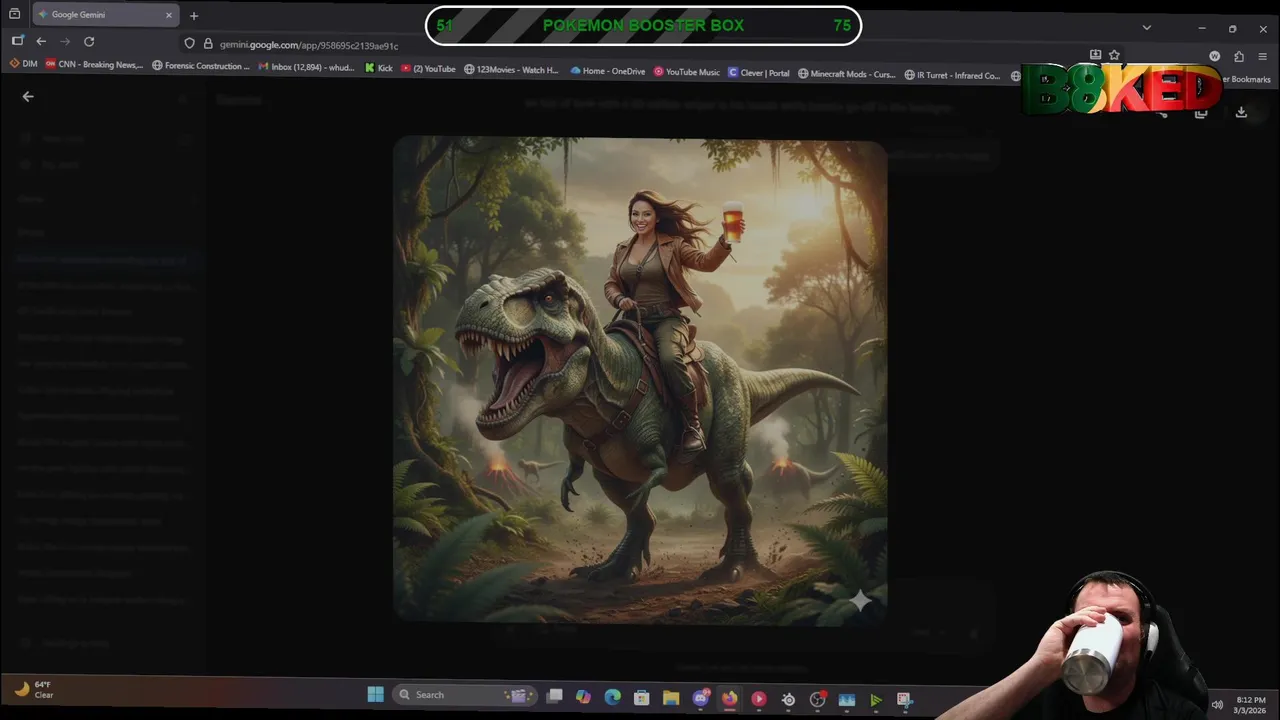Image resolution: width=1280 pixels, height=720 pixels.
Task: Click the install-app icon in address bar
Action: [1095, 55]
